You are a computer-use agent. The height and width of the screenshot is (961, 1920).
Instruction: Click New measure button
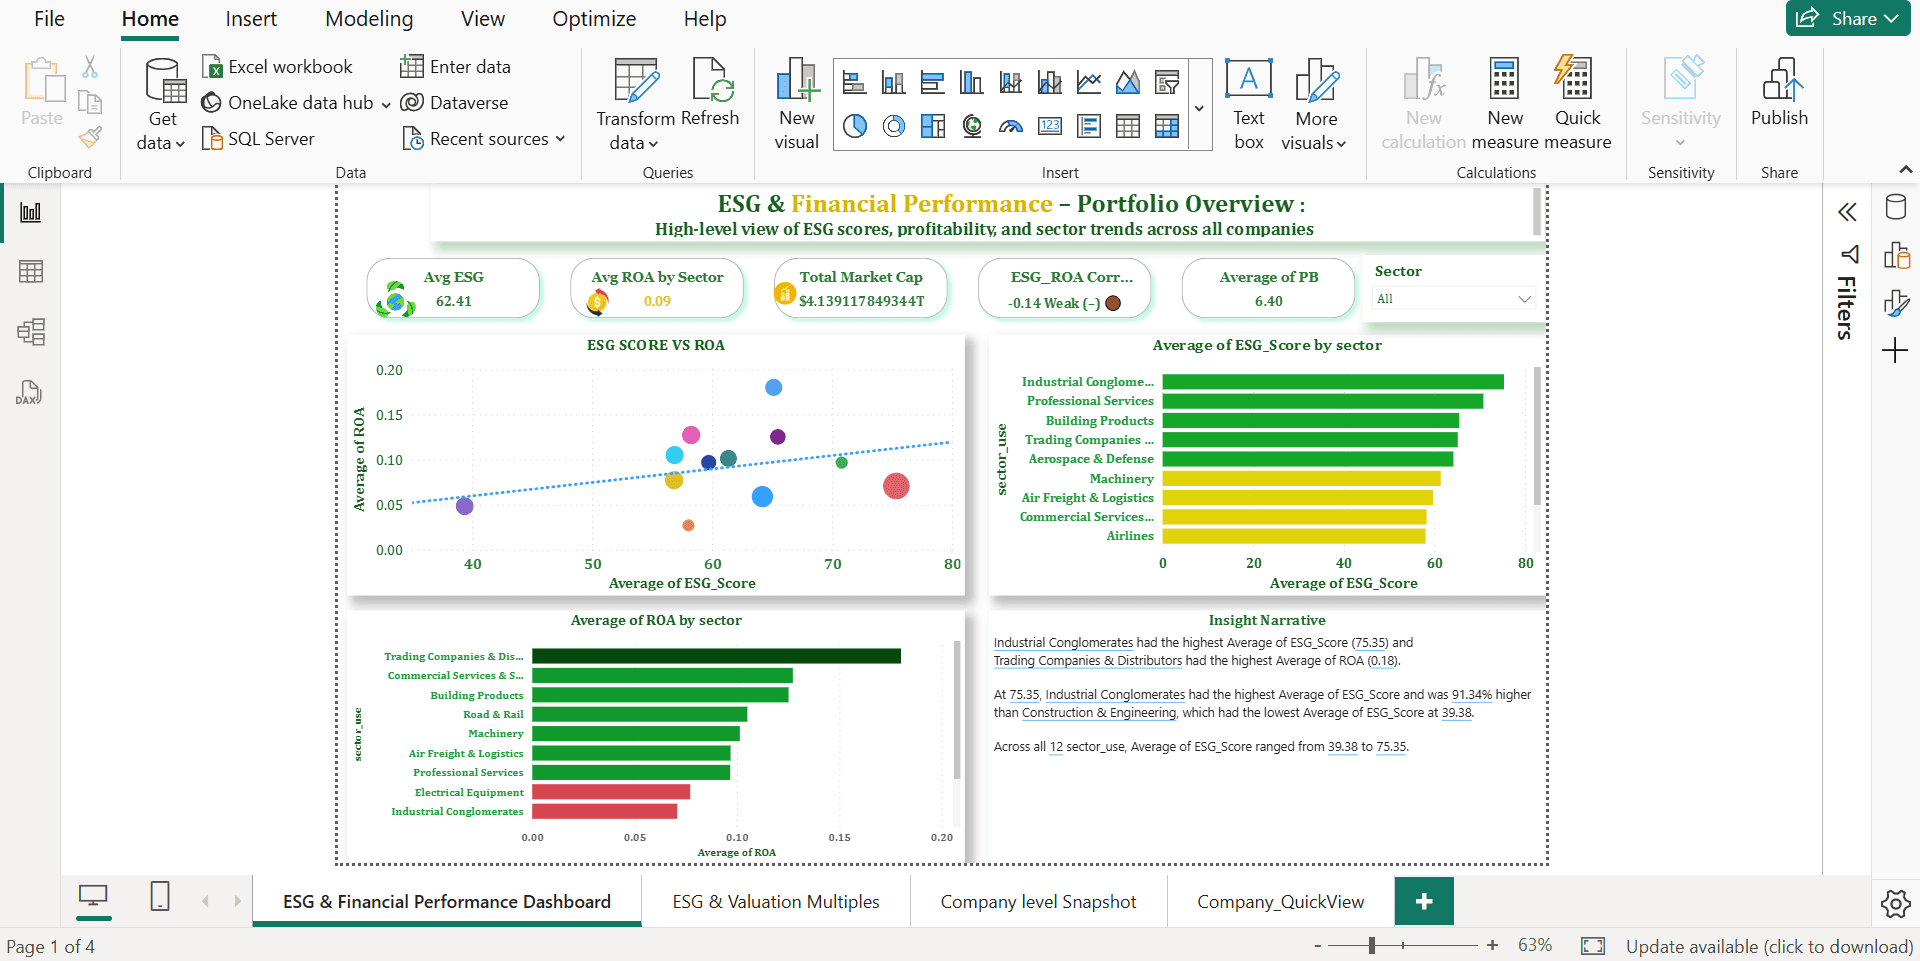[1505, 104]
